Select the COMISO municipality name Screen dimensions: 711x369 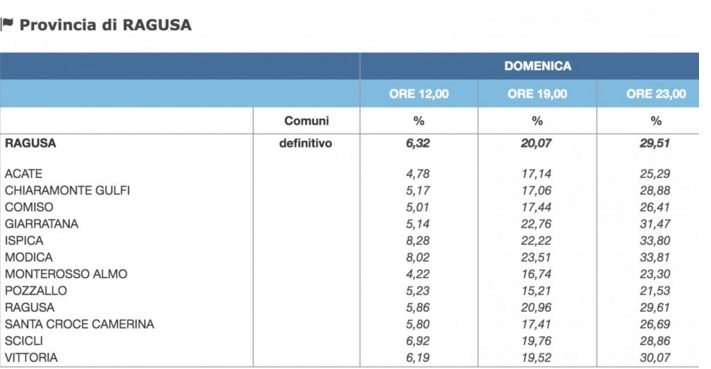(x=29, y=207)
